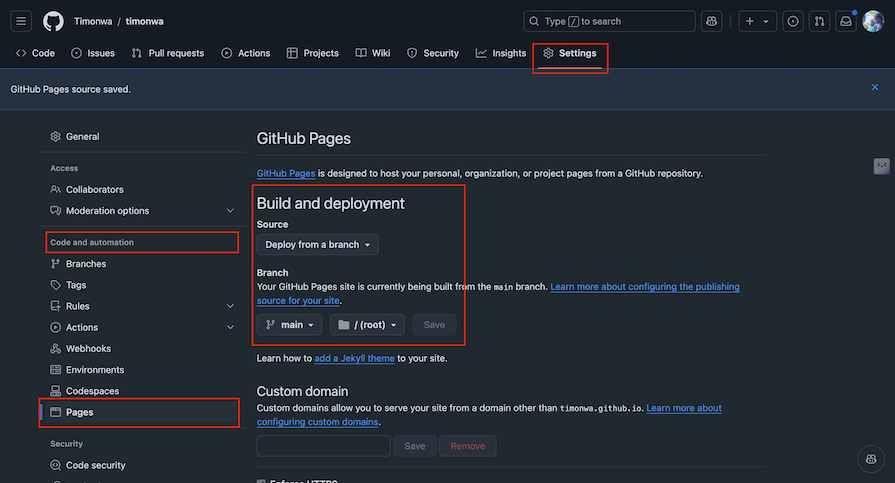Open the / (root) folder dropdown
This screenshot has width=895, height=483.
(367, 325)
